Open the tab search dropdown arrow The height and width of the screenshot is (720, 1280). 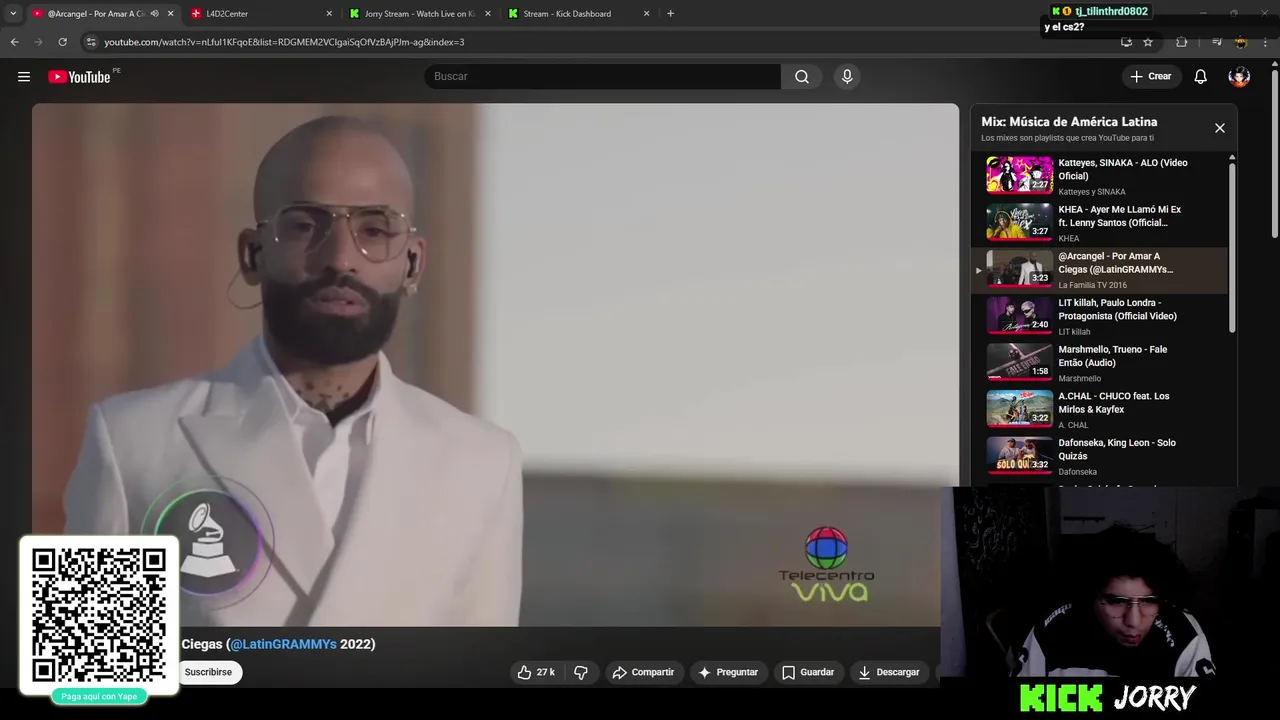click(13, 14)
